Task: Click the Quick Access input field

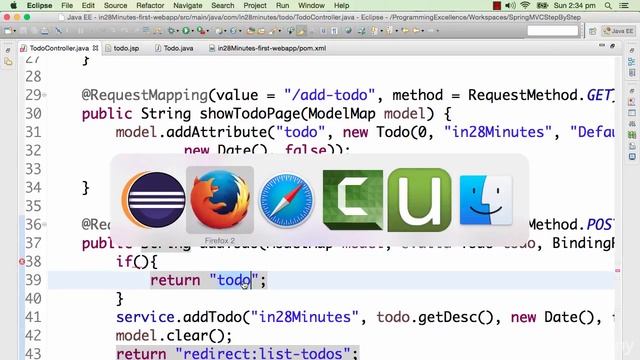Action: (x=553, y=31)
